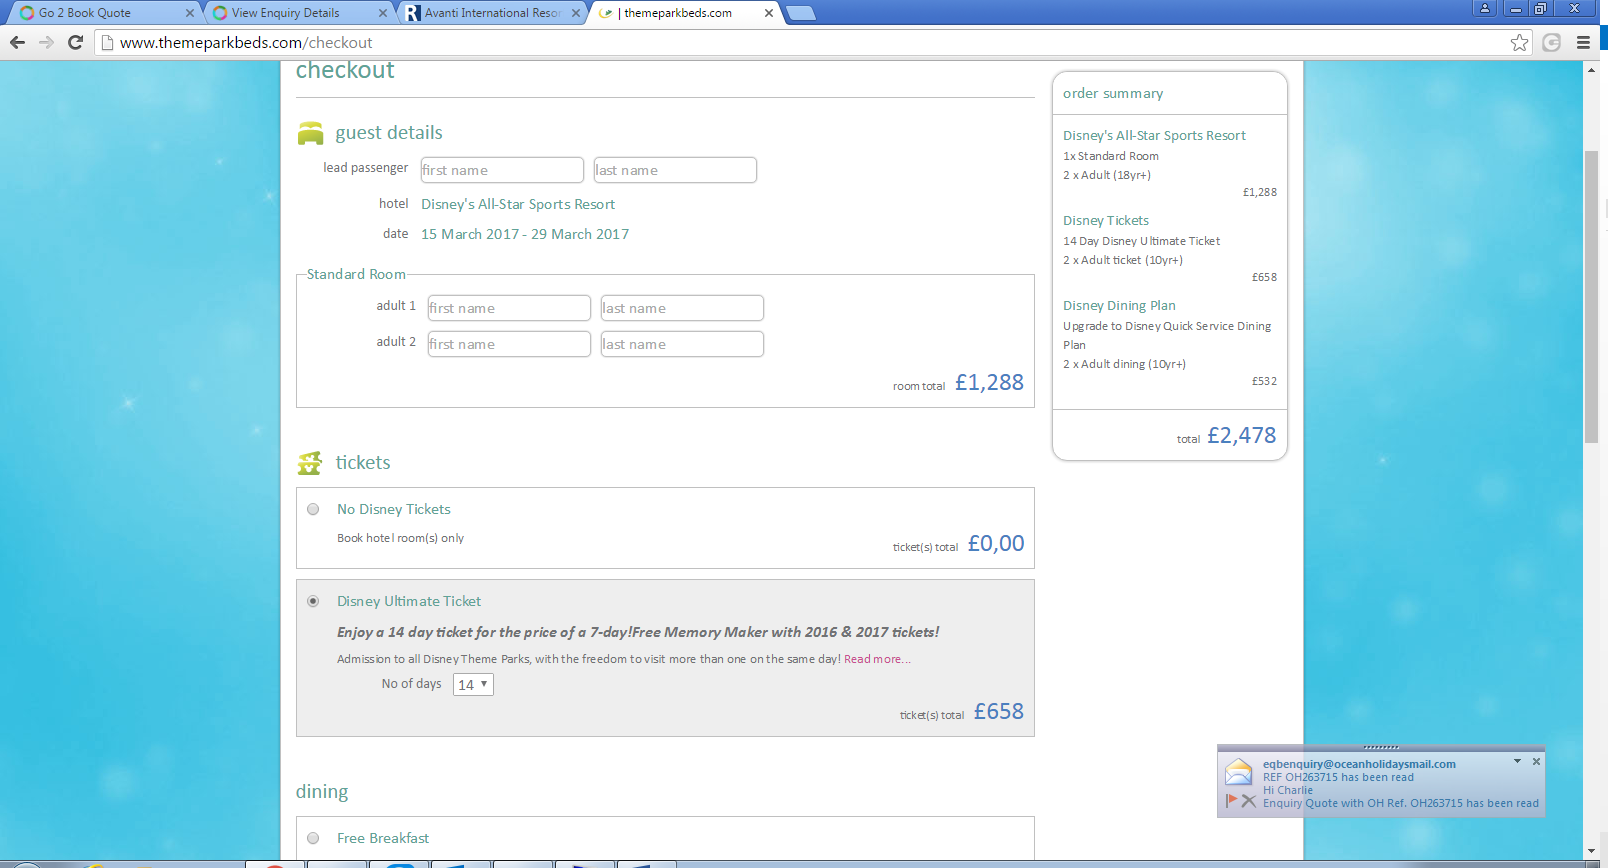Image resolution: width=1608 pixels, height=868 pixels.
Task: Click the page info icon in address bar
Action: click(x=108, y=42)
